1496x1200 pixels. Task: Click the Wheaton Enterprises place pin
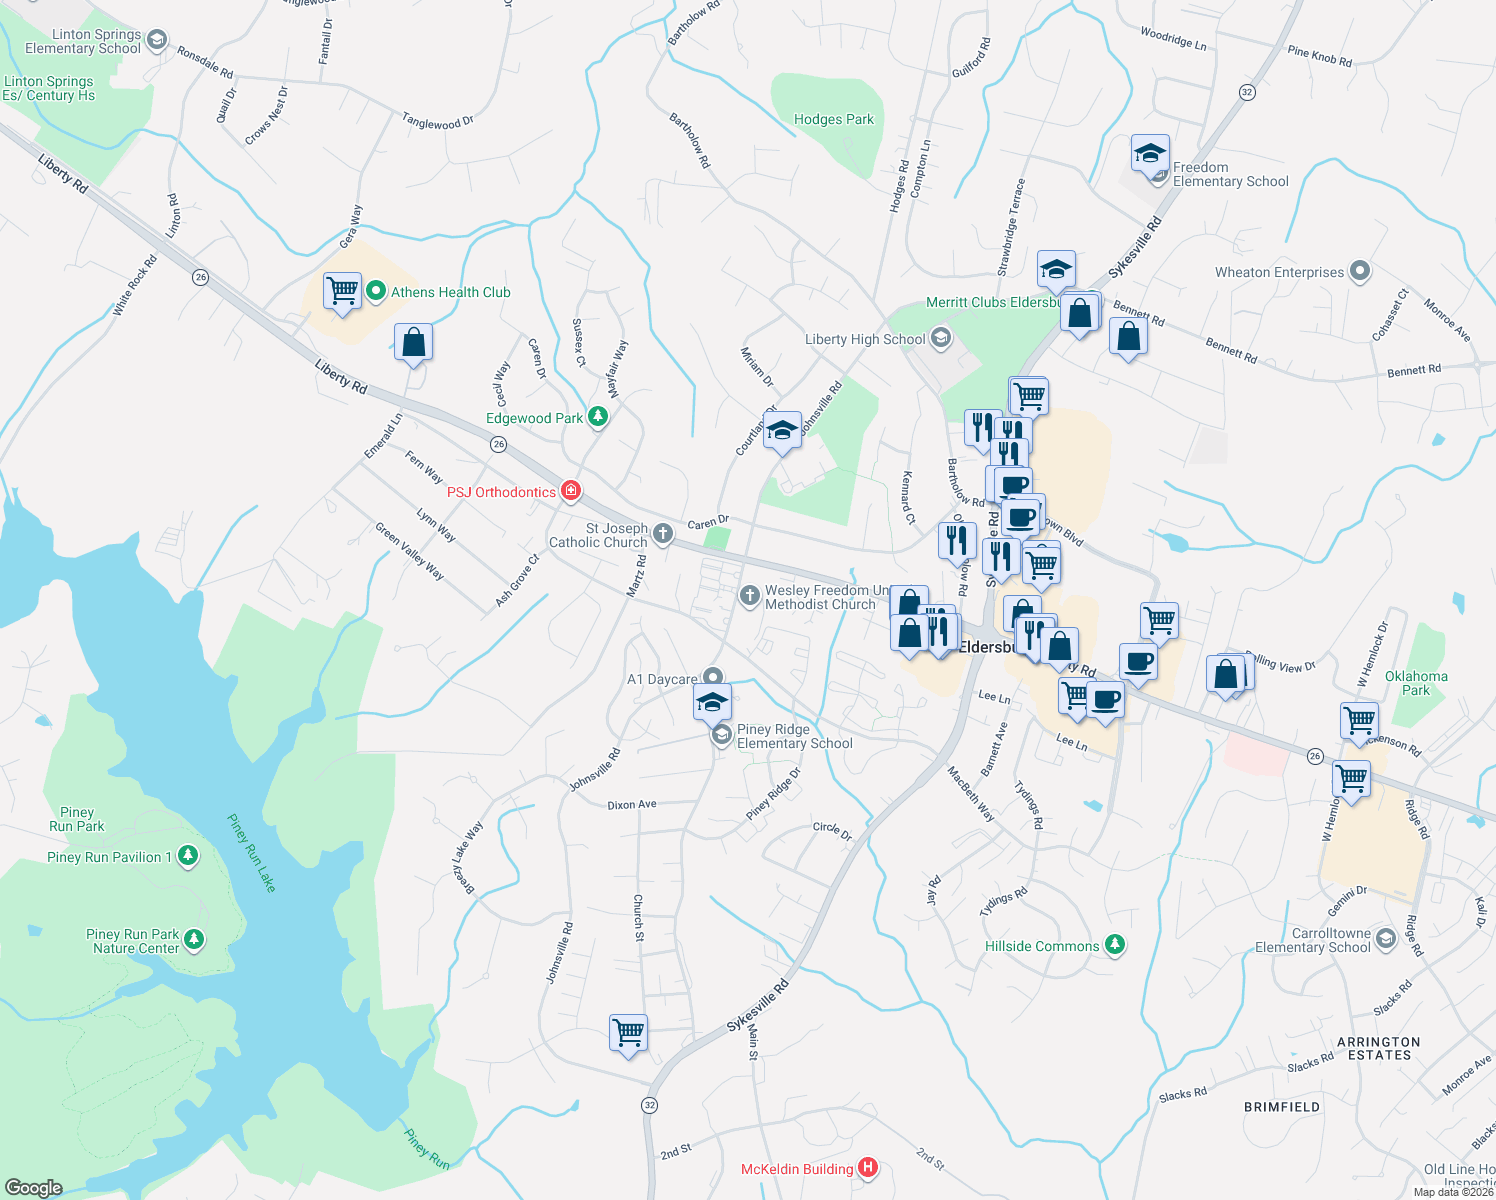[1359, 271]
